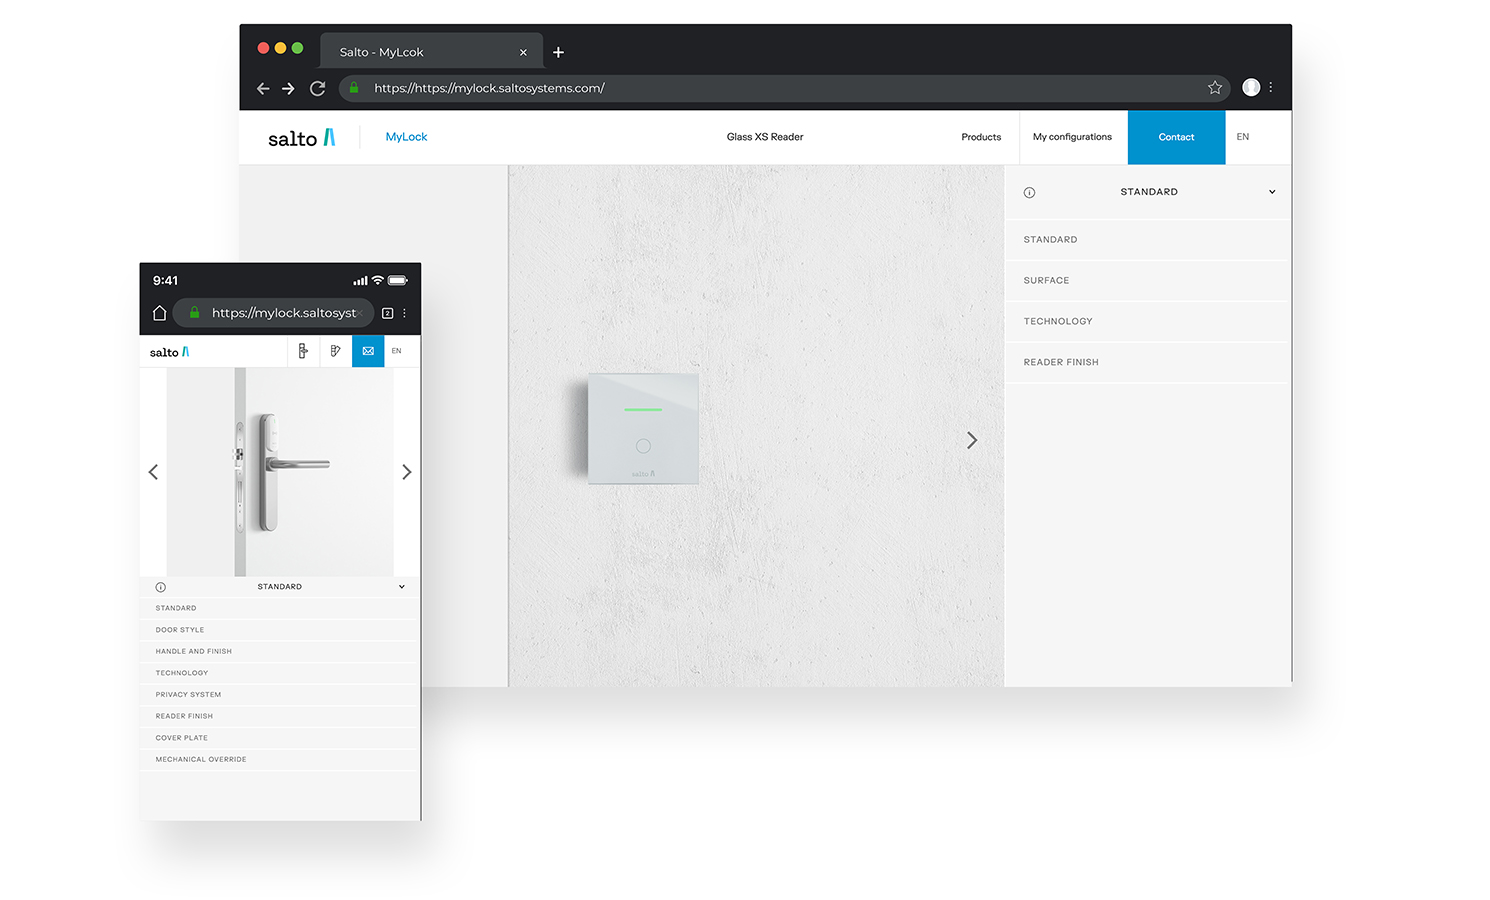Open the mobile tab counter icon

click(x=388, y=313)
